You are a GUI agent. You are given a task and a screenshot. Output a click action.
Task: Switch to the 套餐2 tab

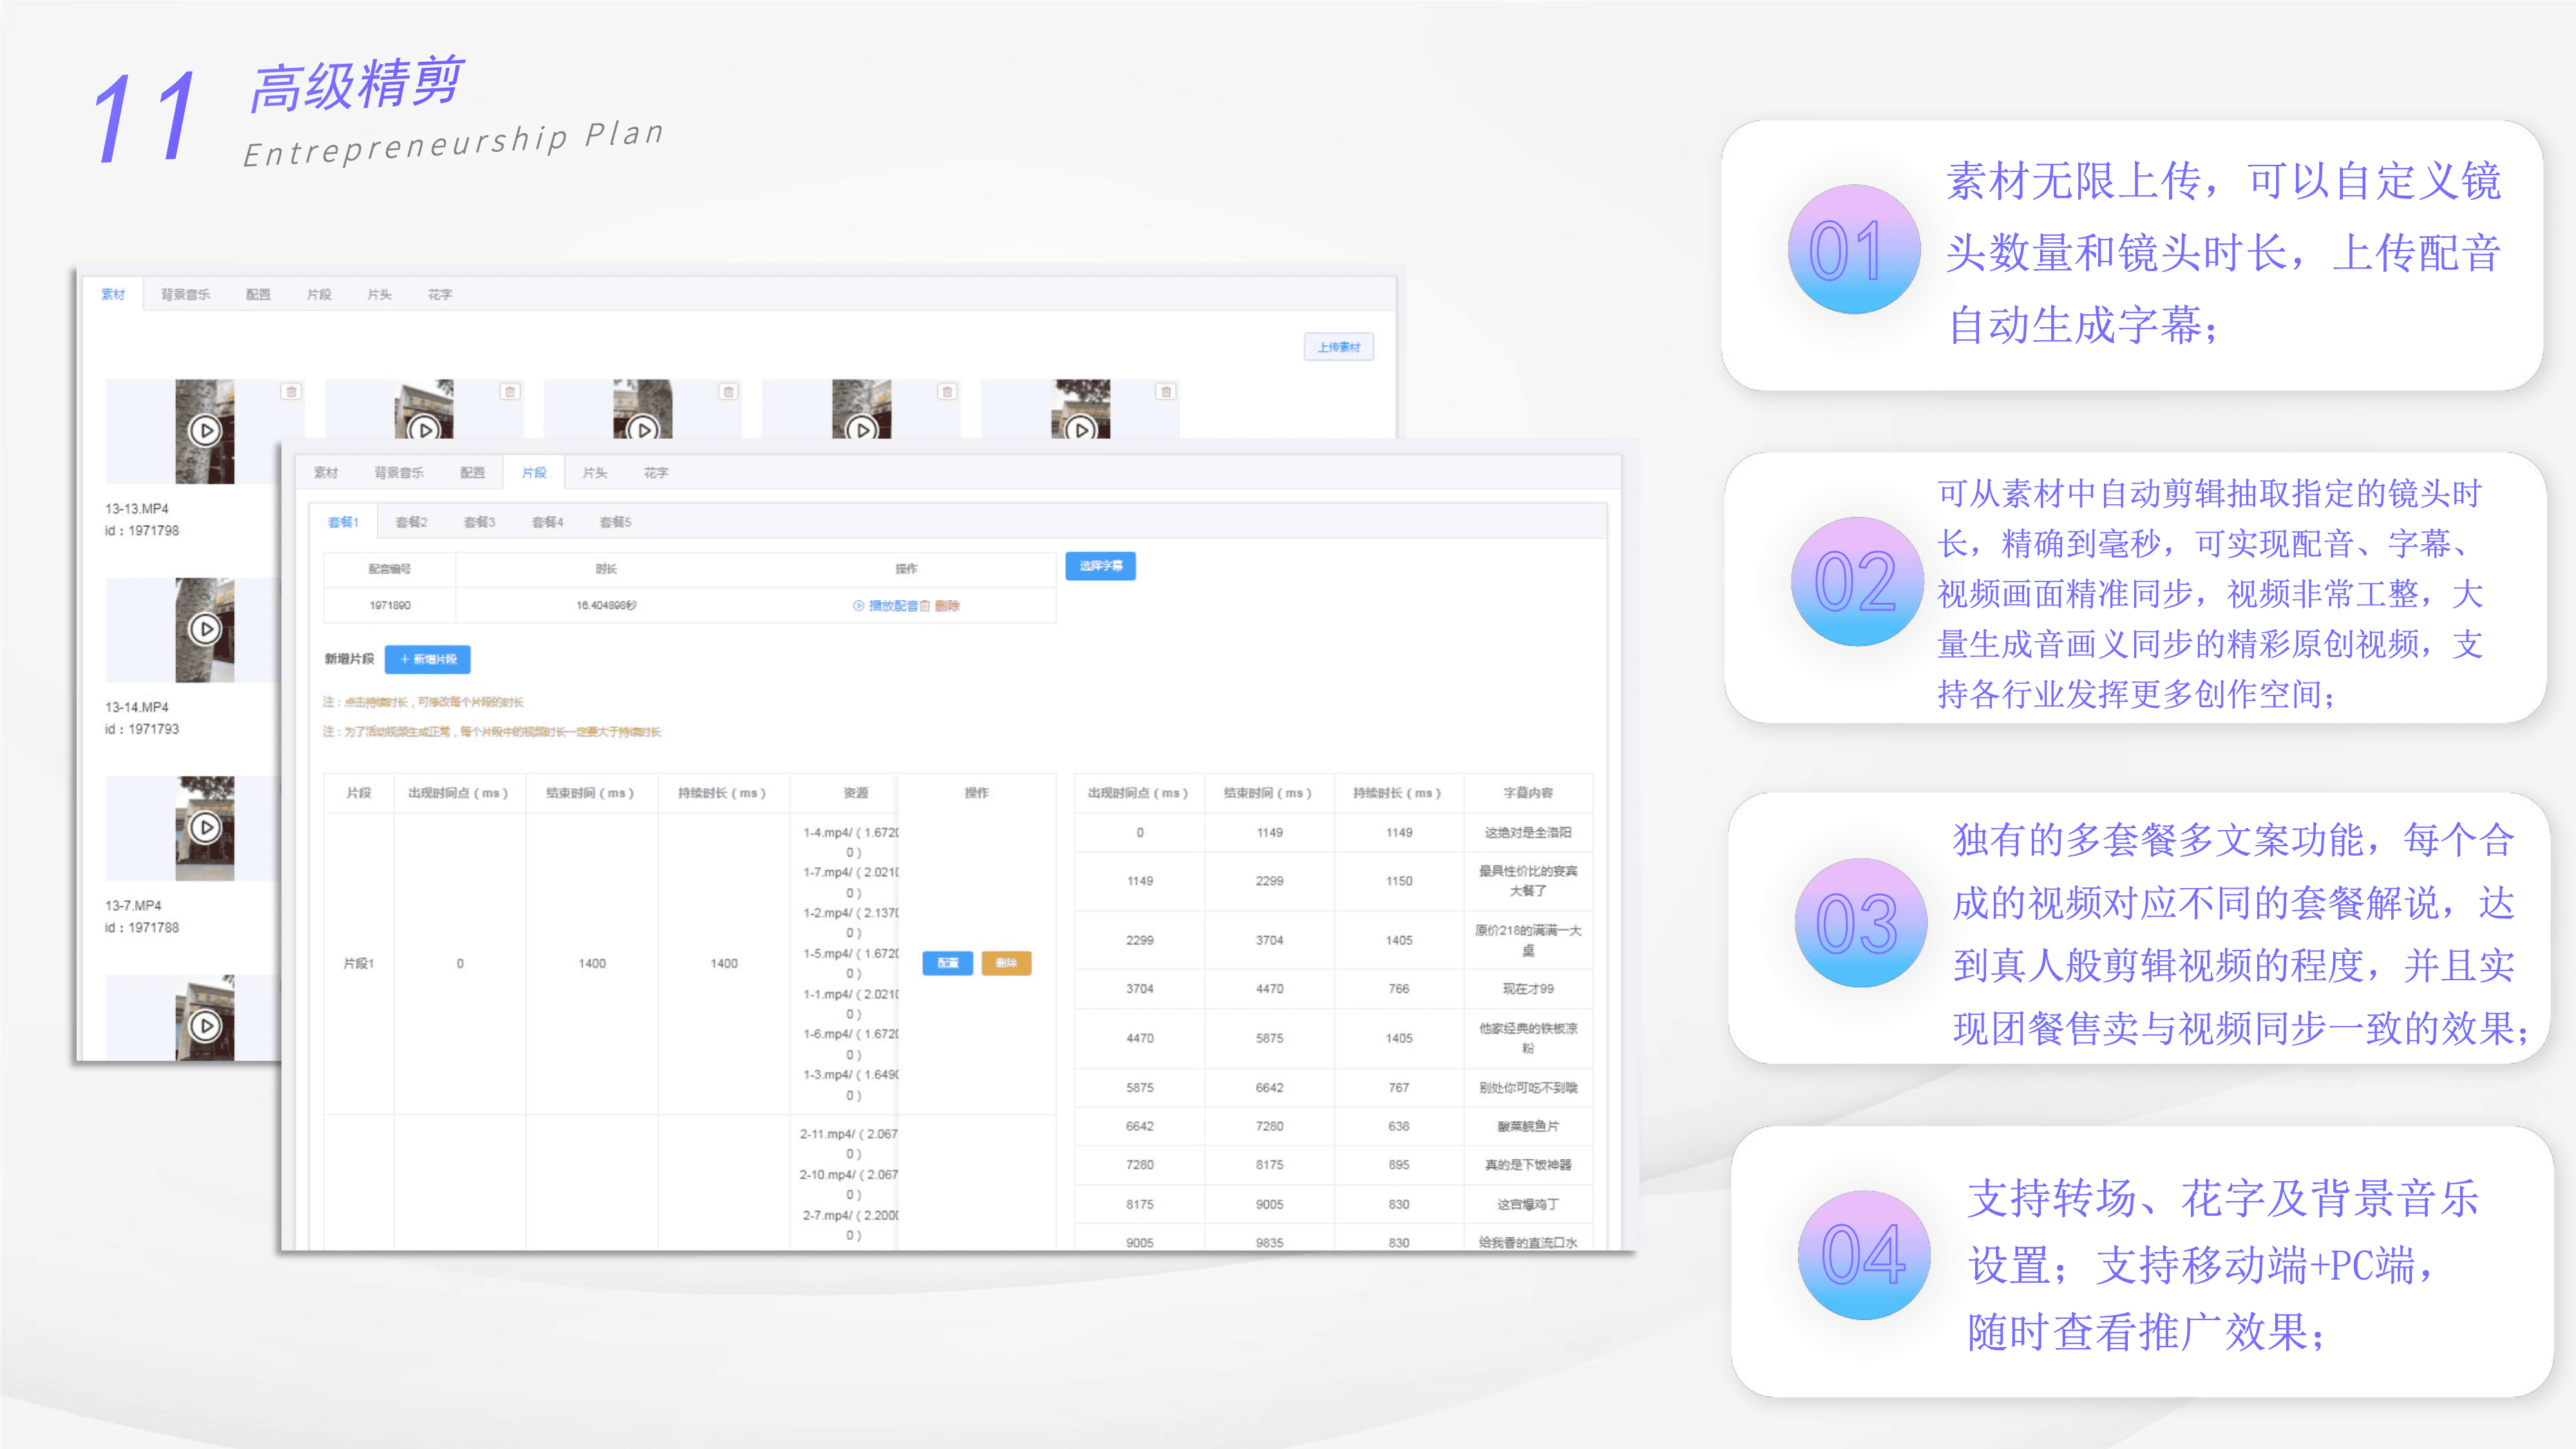pos(411,522)
